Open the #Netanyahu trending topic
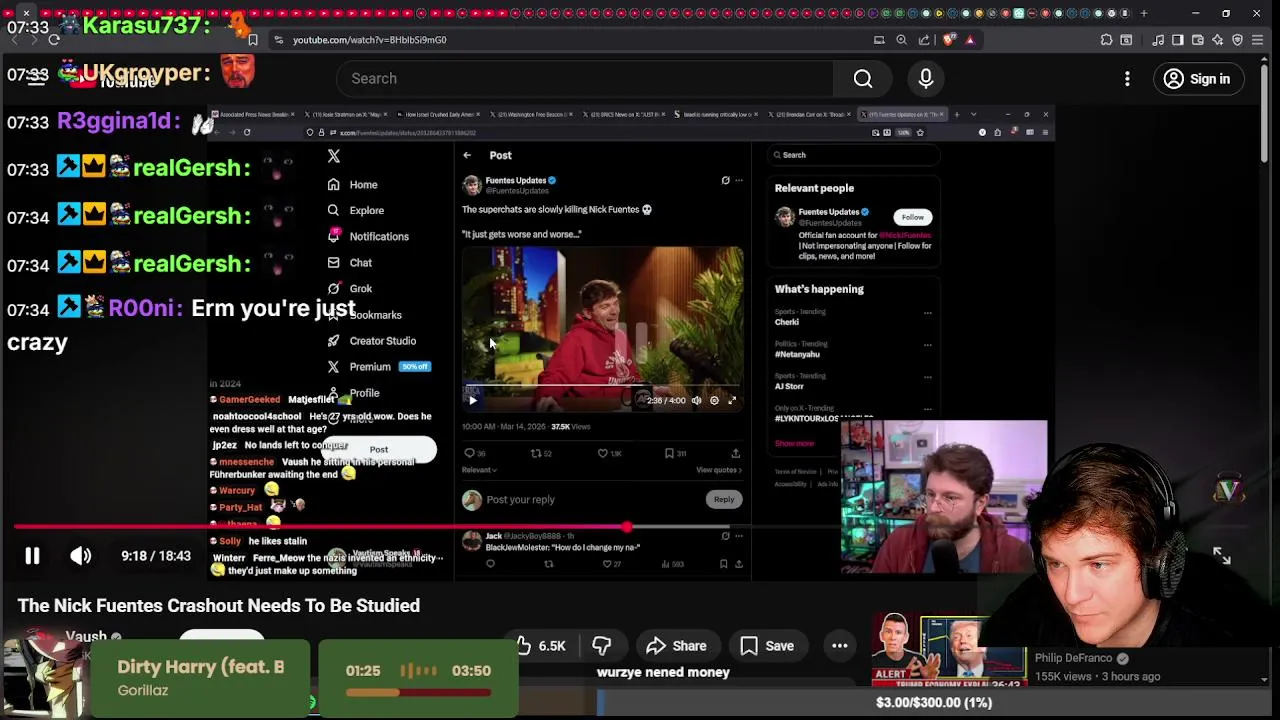Viewport: 1280px width, 720px height. [797, 354]
